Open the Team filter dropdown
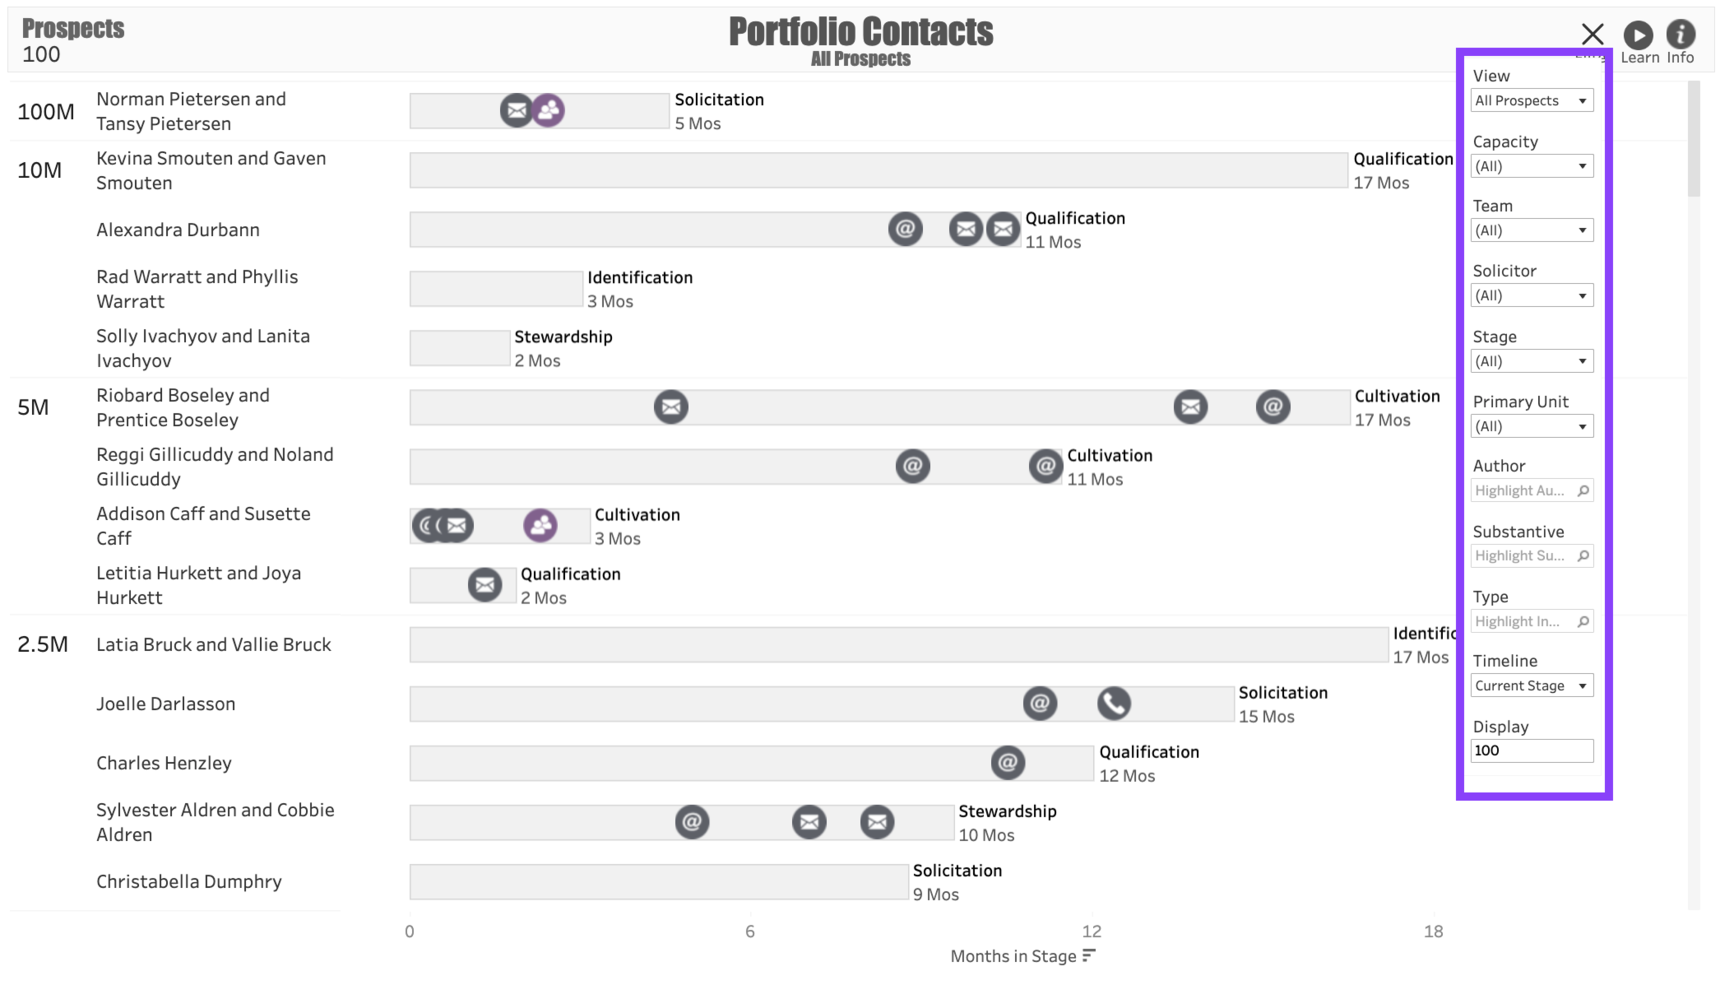The image size is (1720, 999). click(x=1531, y=231)
